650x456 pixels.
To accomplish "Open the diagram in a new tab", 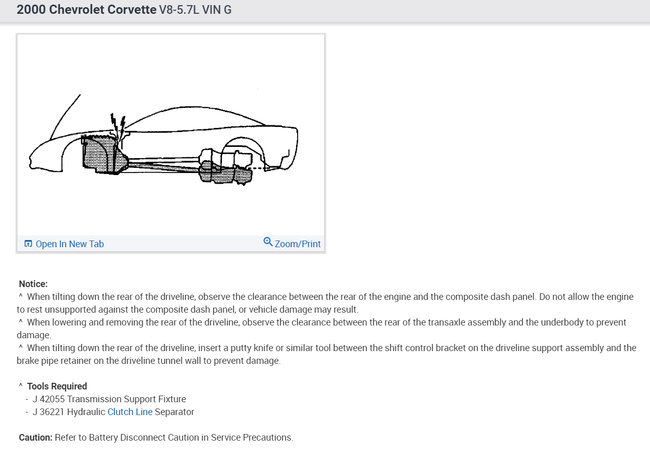I will pyautogui.click(x=64, y=244).
